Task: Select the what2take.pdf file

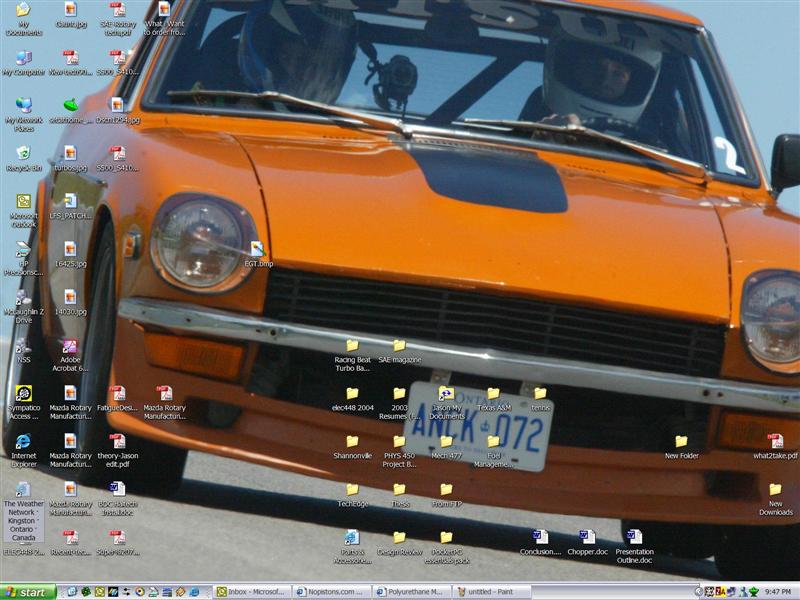Action: point(775,441)
